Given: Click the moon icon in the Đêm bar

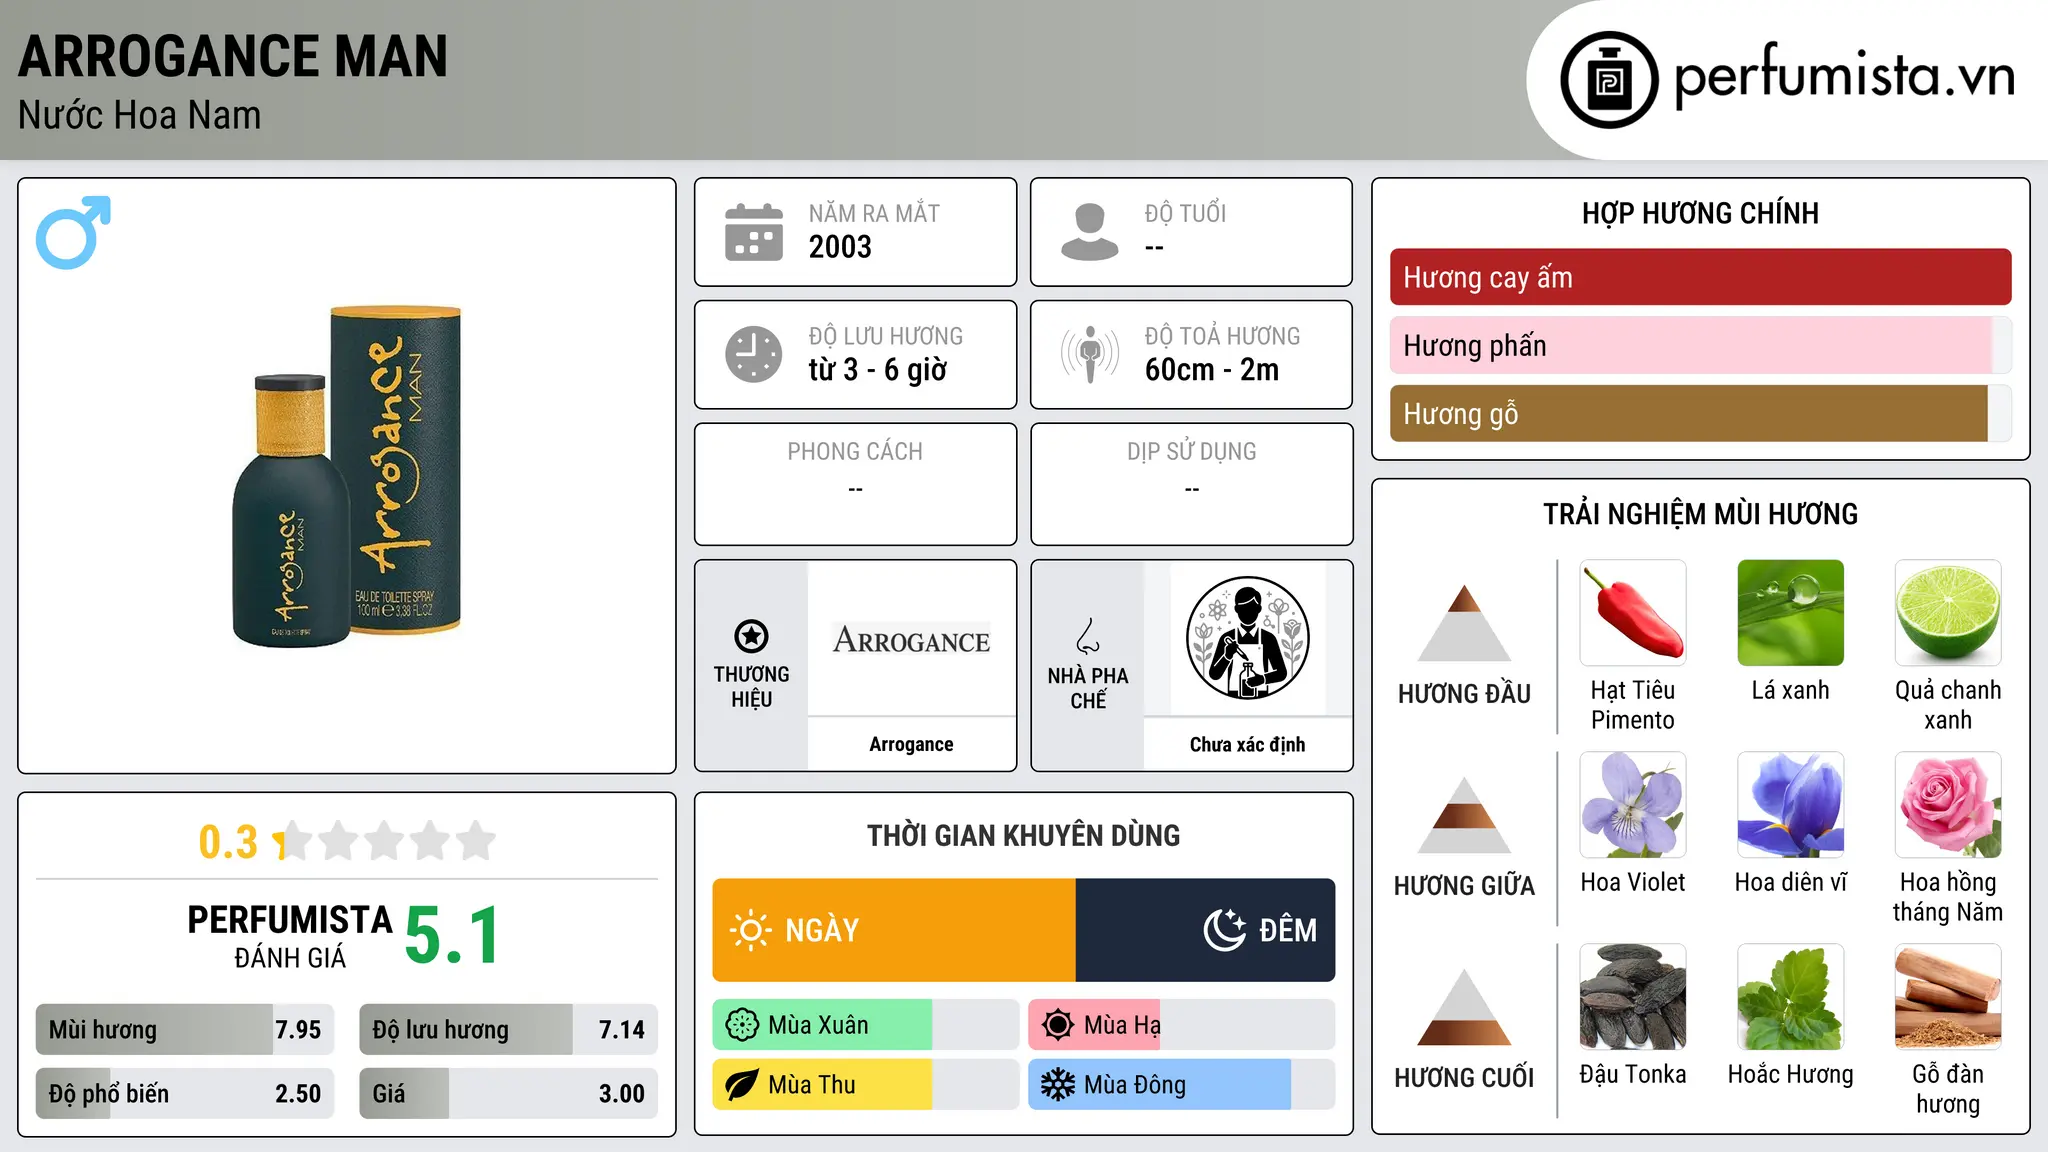Looking at the screenshot, I should click(x=1224, y=930).
